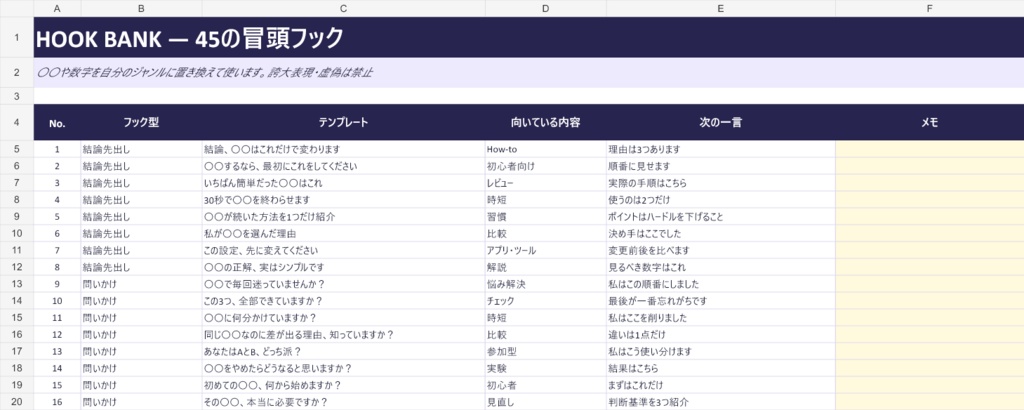
Task: Select cell '○○するなら、最初にこれをしてください'
Action: tap(344, 166)
